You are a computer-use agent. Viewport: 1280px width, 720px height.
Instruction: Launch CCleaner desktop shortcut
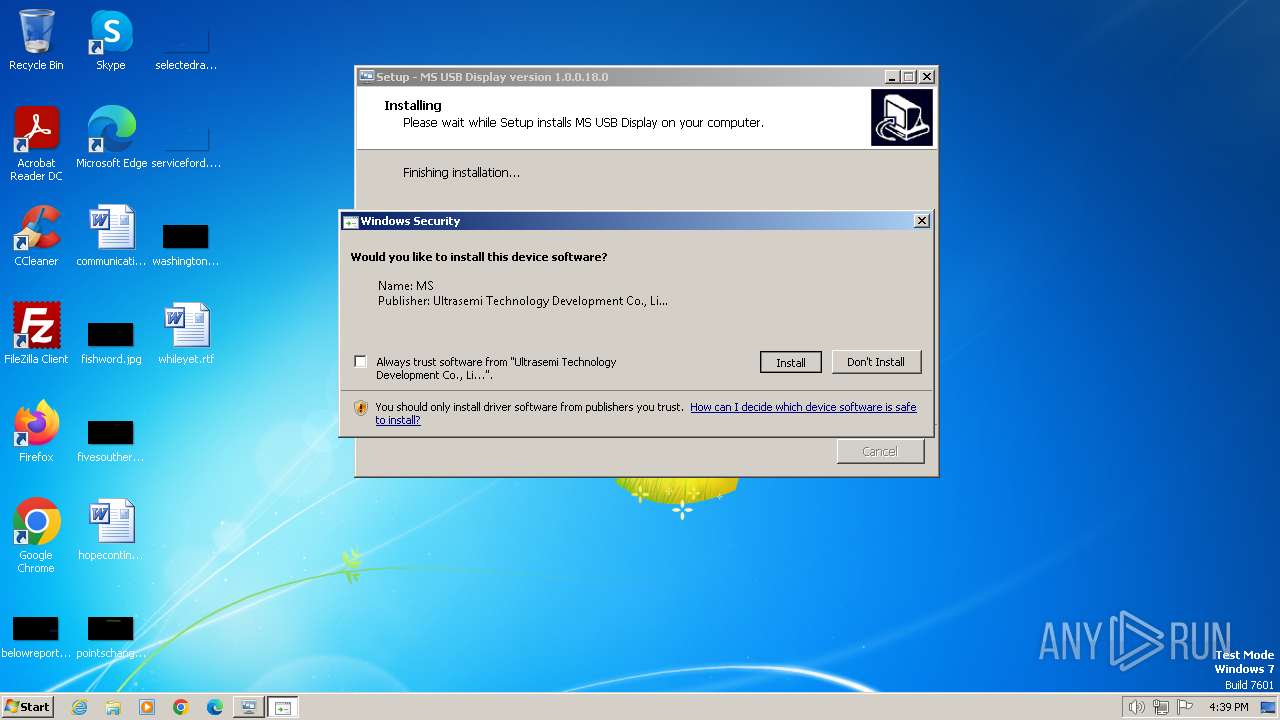[x=36, y=236]
